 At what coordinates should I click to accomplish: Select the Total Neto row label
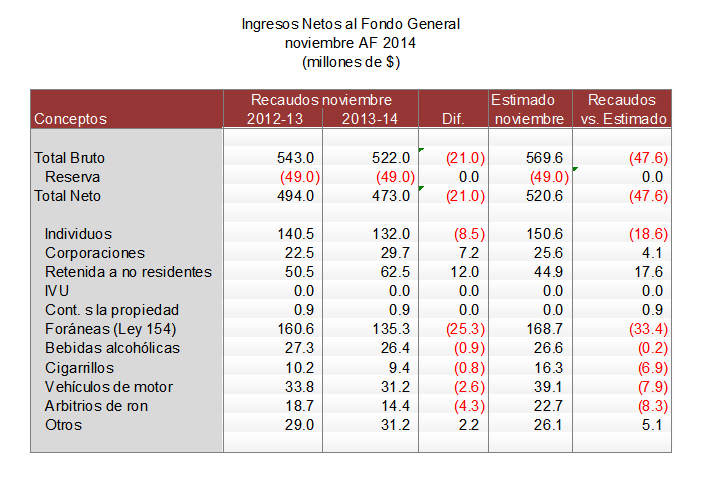point(68,196)
